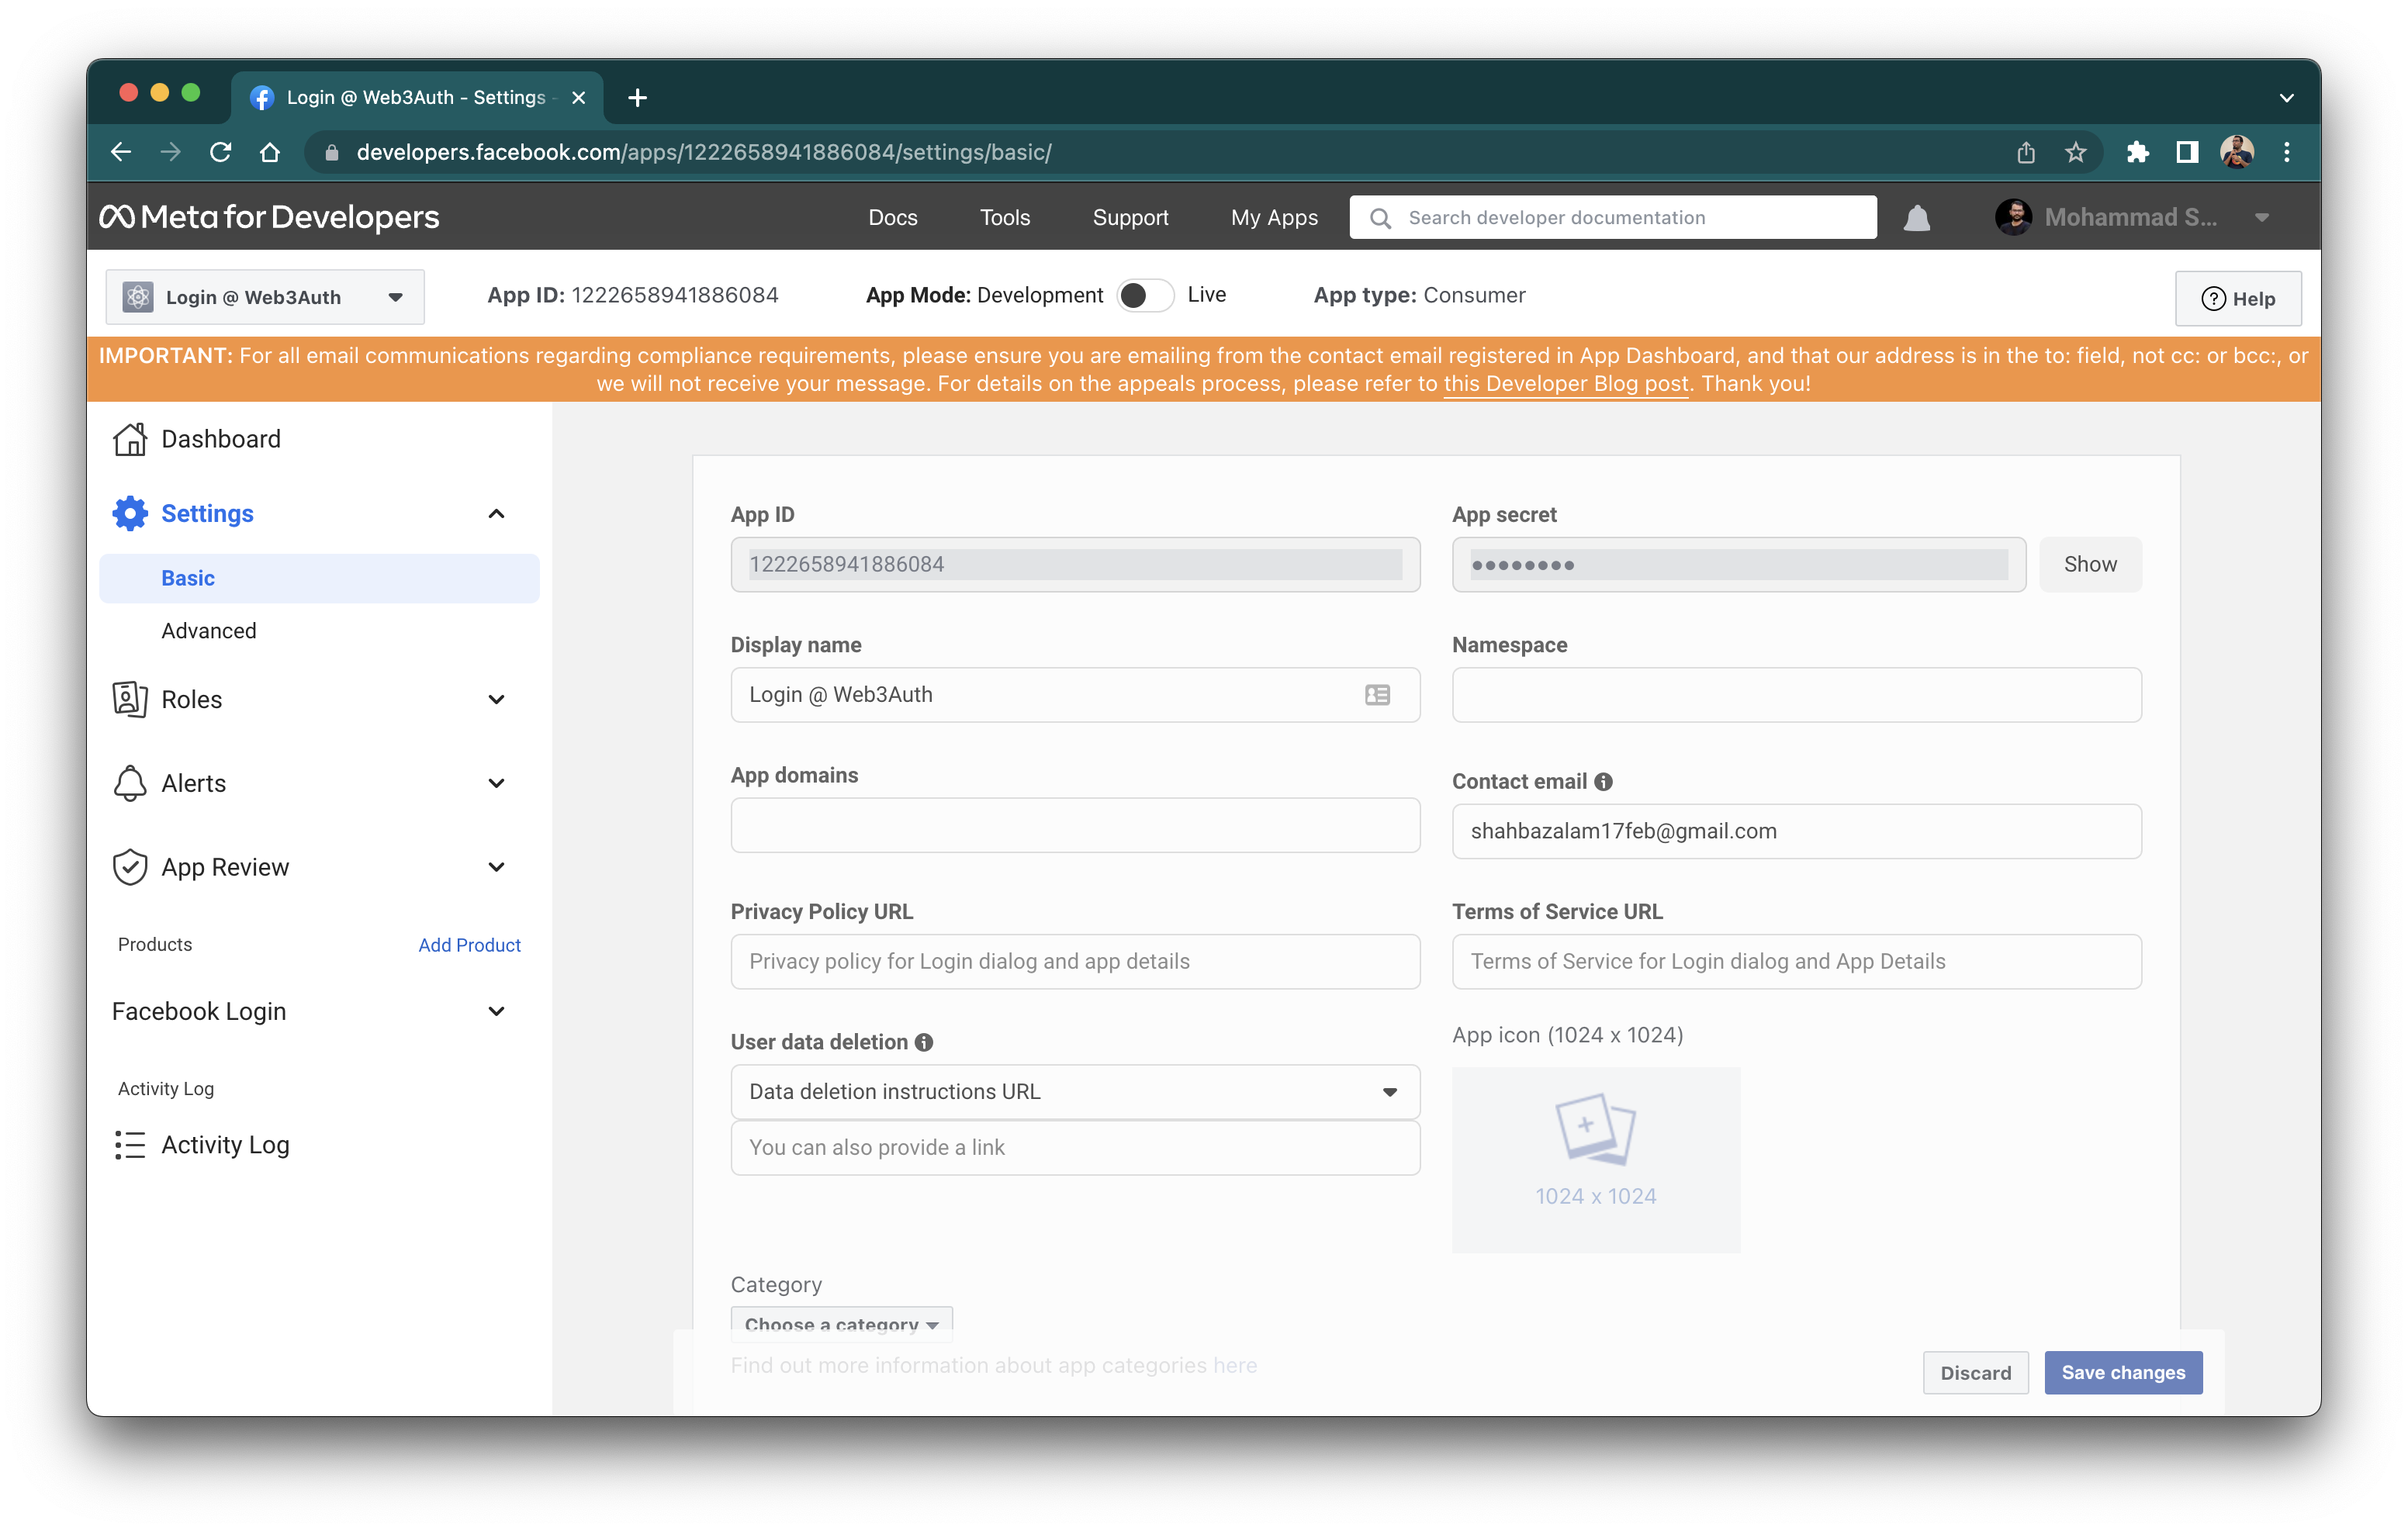This screenshot has height=1531, width=2408.
Task: Switch App Mode from Development to Live
Action: pyautogui.click(x=1146, y=295)
